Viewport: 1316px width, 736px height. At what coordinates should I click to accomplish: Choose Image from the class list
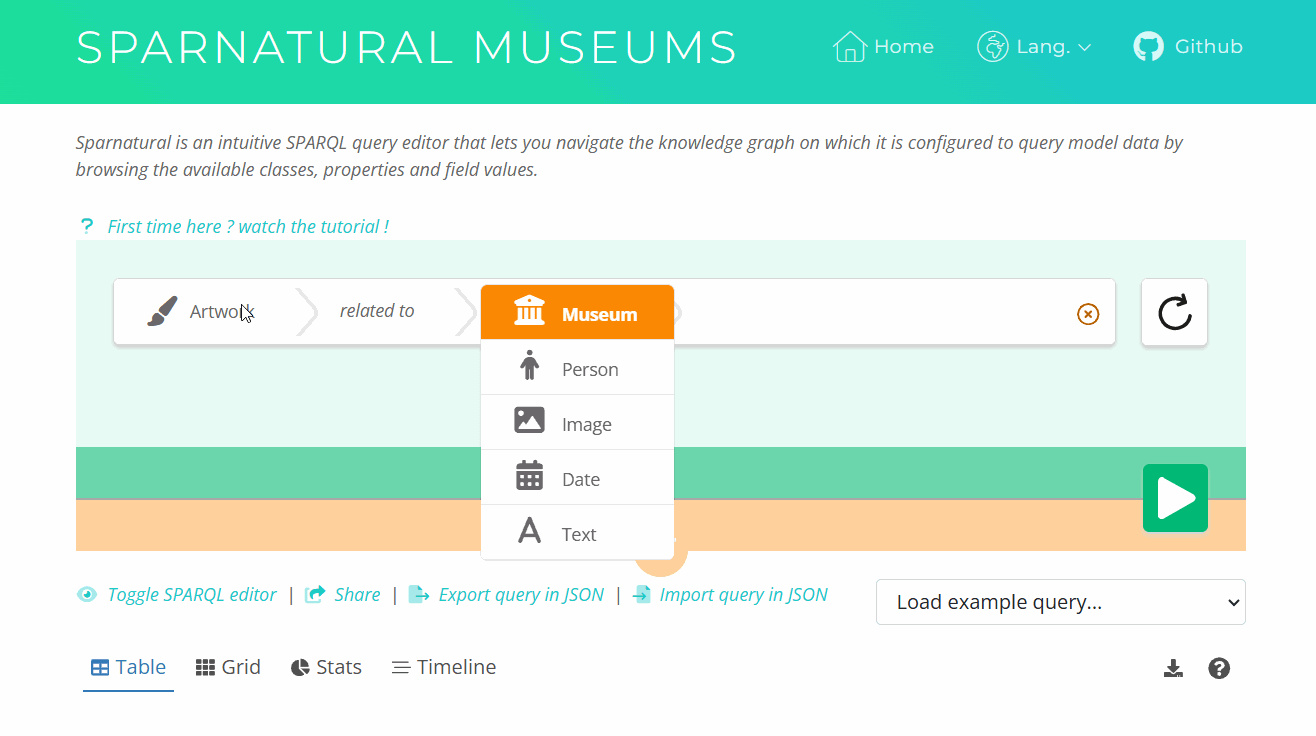[x=577, y=423]
